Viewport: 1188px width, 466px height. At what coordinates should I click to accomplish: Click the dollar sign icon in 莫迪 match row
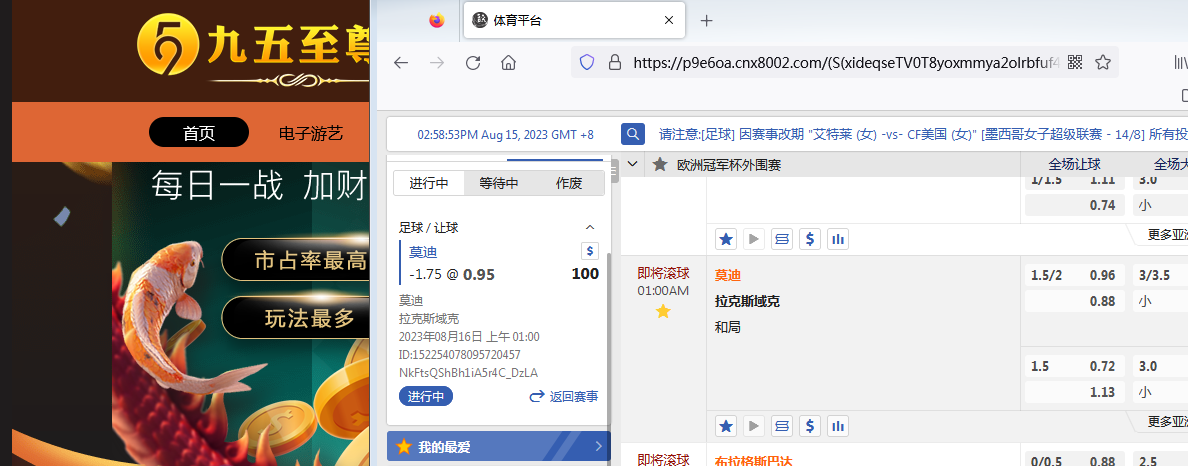pyautogui.click(x=810, y=424)
